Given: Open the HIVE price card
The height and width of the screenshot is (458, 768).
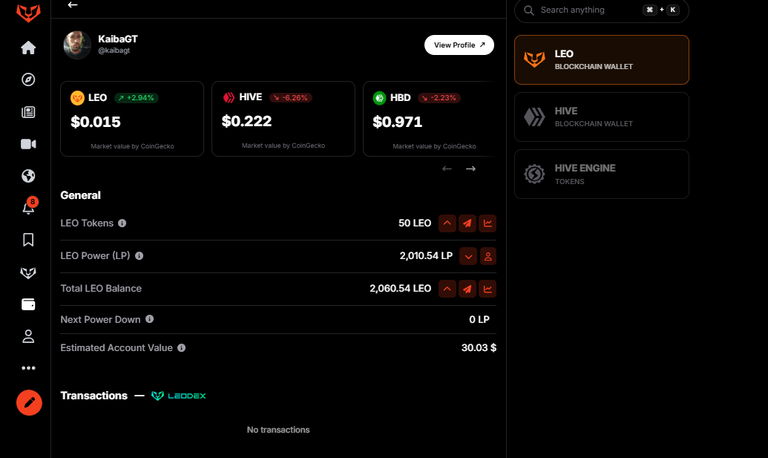Looking at the screenshot, I should coord(283,119).
